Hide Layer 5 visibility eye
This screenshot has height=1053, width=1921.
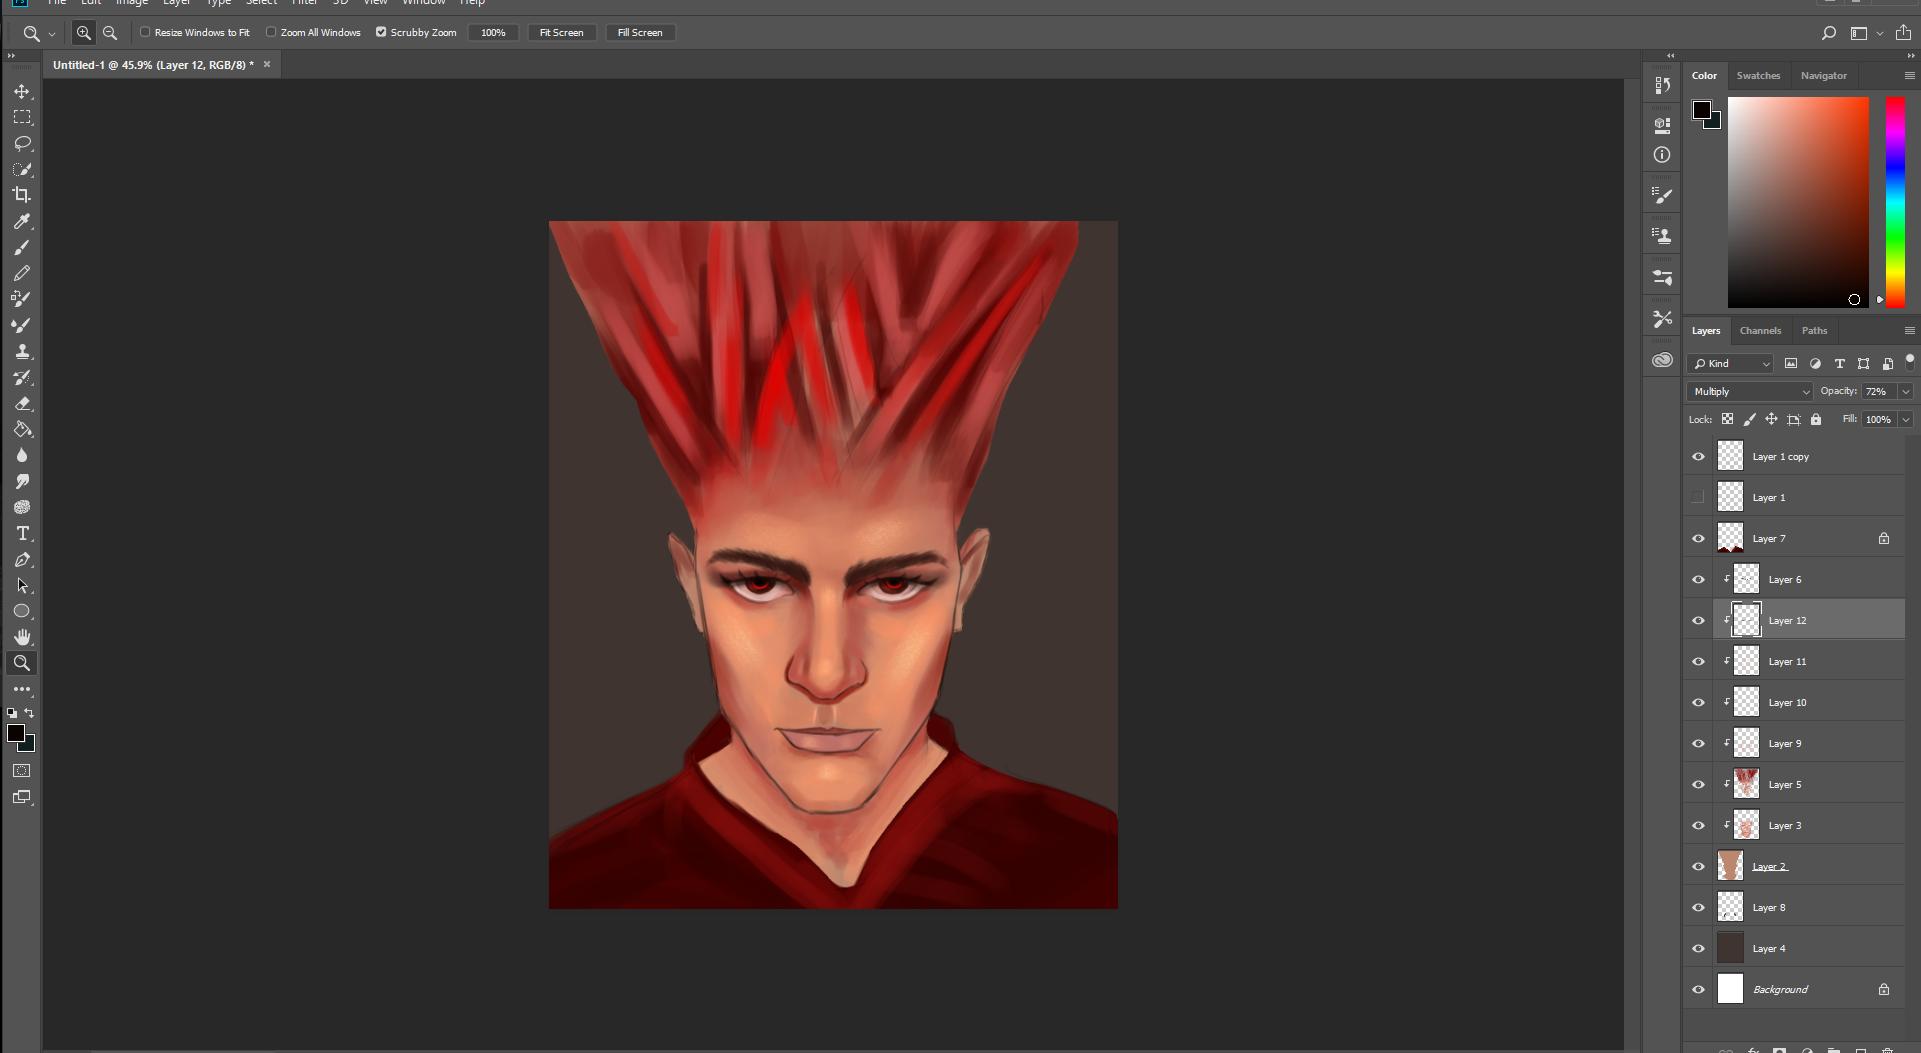(x=1698, y=784)
